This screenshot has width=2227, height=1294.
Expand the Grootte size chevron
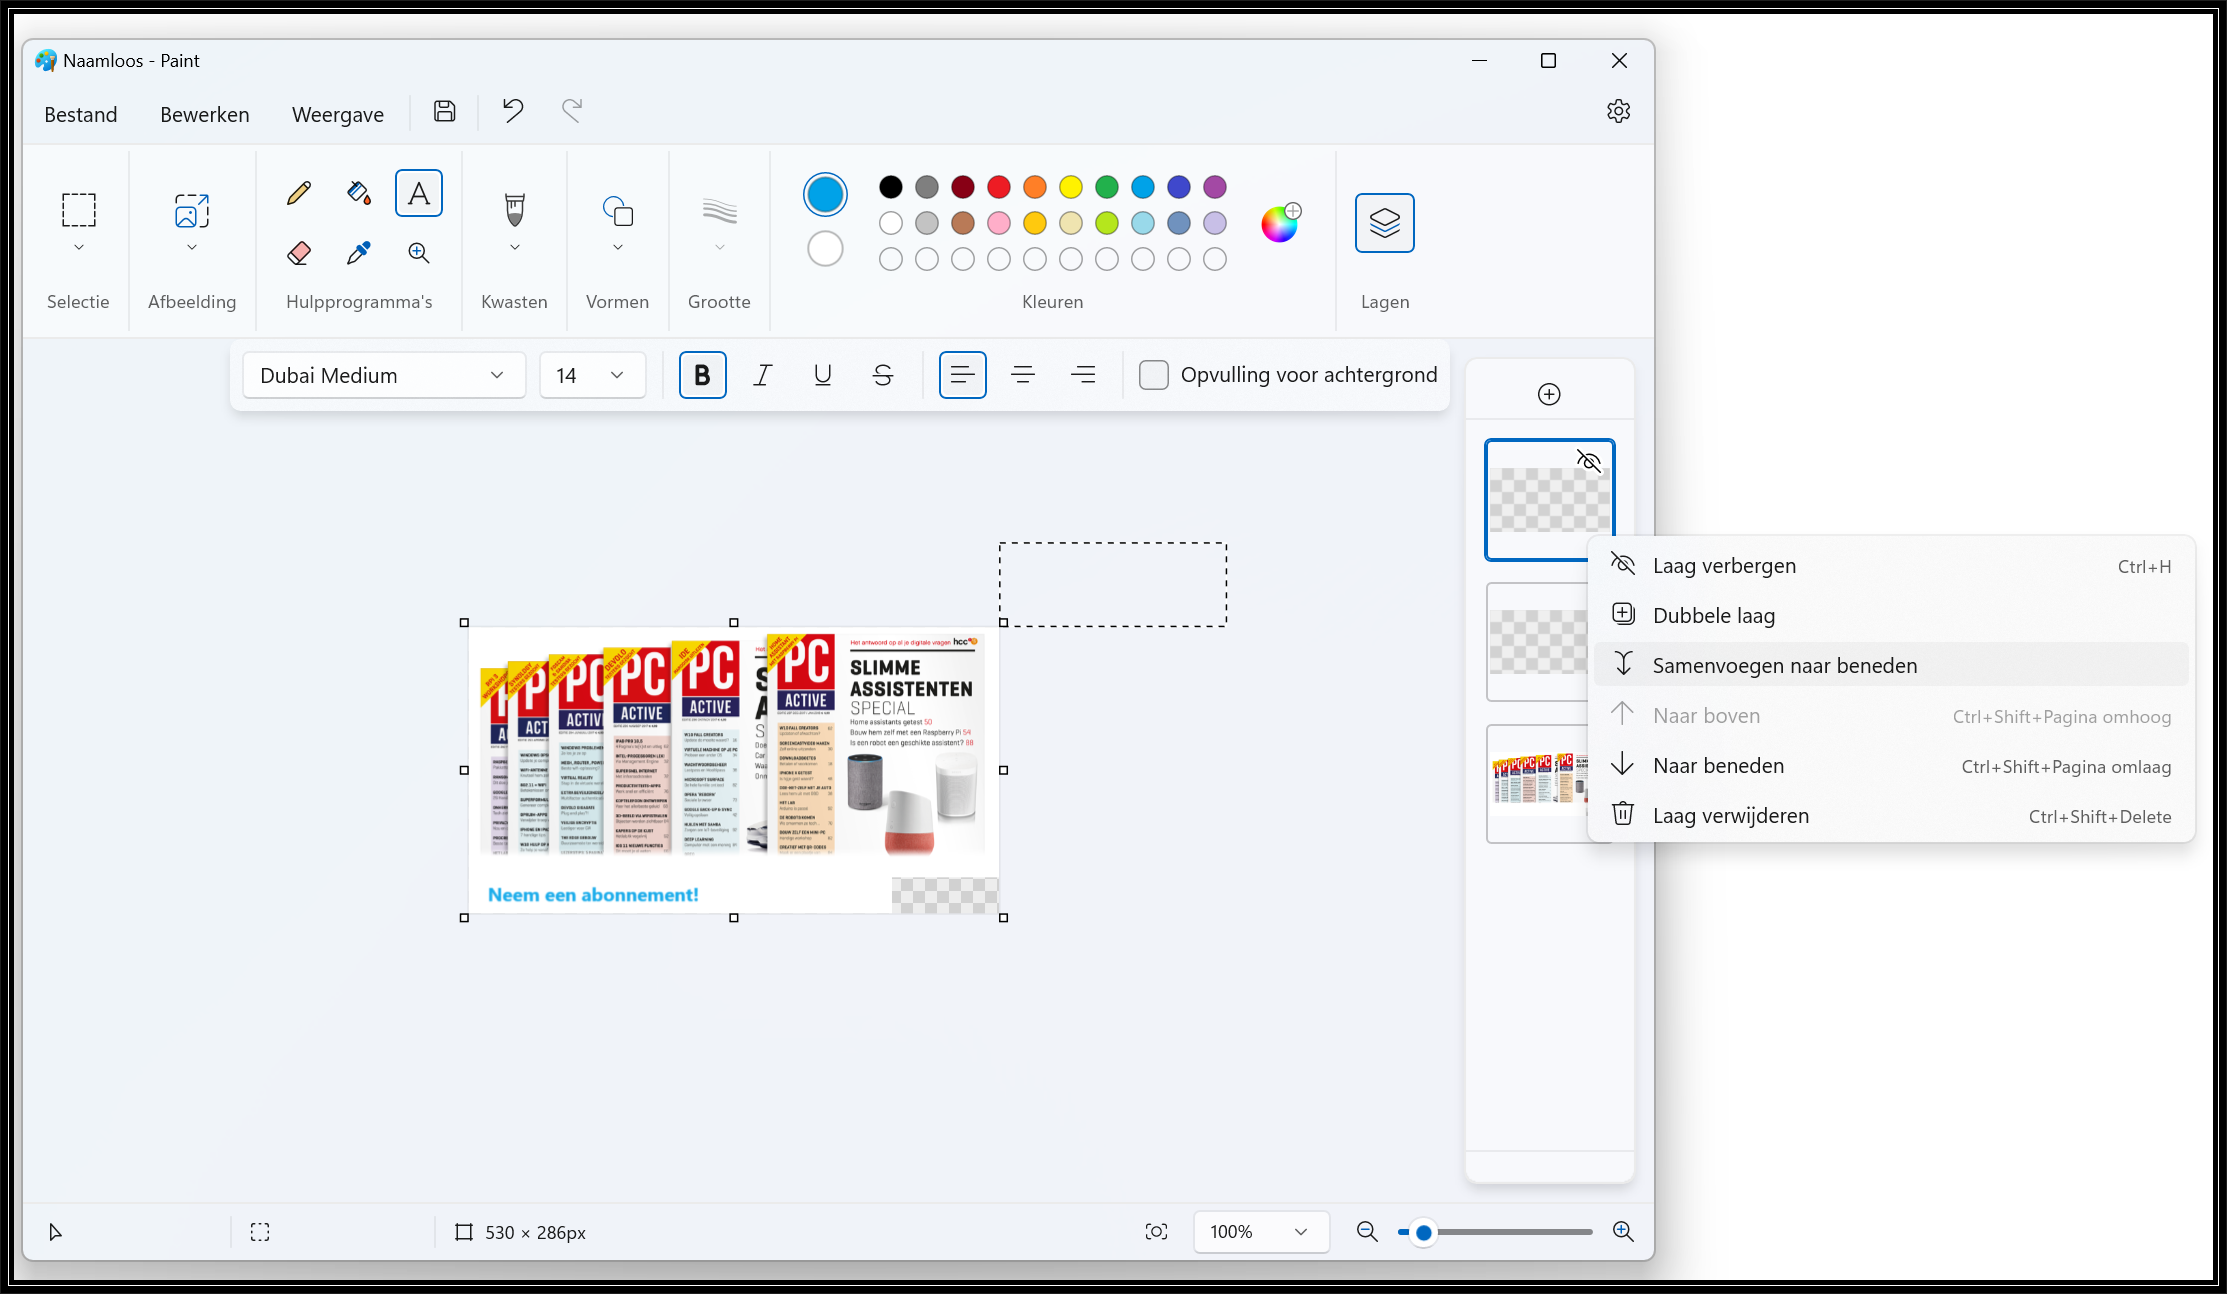click(720, 247)
